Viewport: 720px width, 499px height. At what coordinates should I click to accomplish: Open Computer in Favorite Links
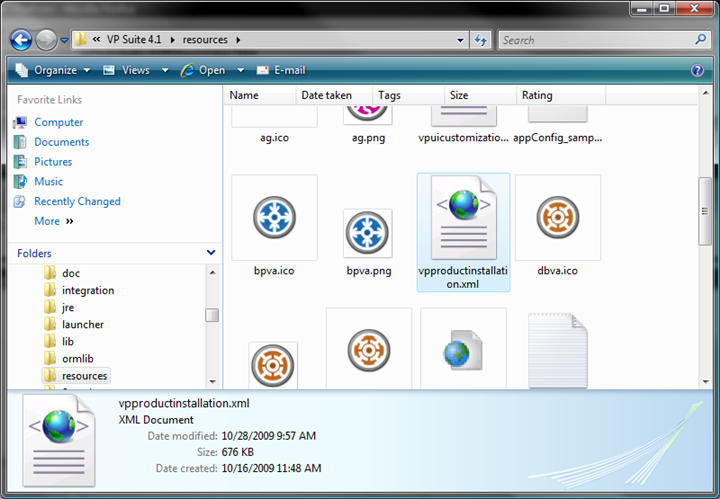pos(59,122)
